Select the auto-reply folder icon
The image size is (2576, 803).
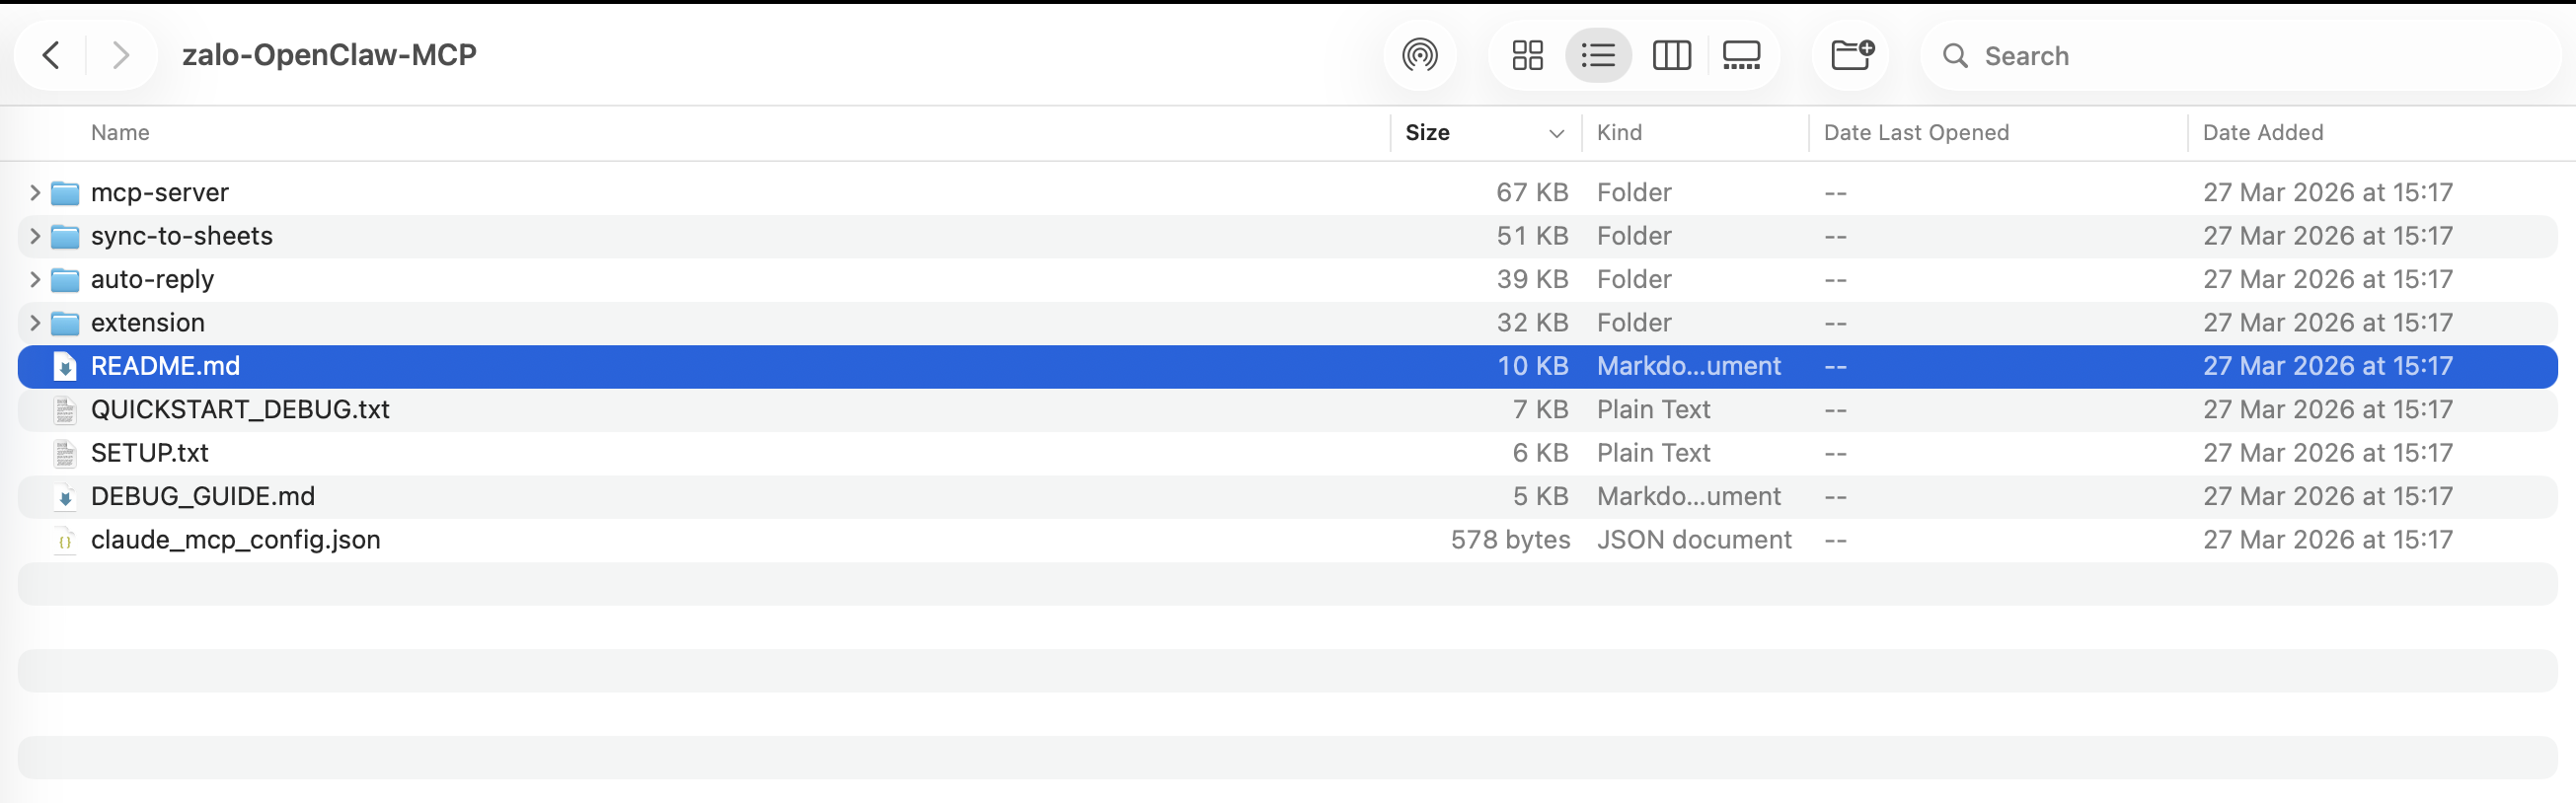pos(65,279)
